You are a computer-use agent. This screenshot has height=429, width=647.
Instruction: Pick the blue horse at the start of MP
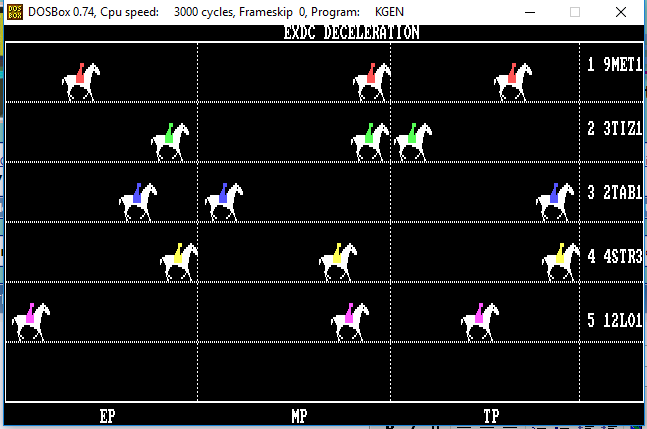point(224,202)
